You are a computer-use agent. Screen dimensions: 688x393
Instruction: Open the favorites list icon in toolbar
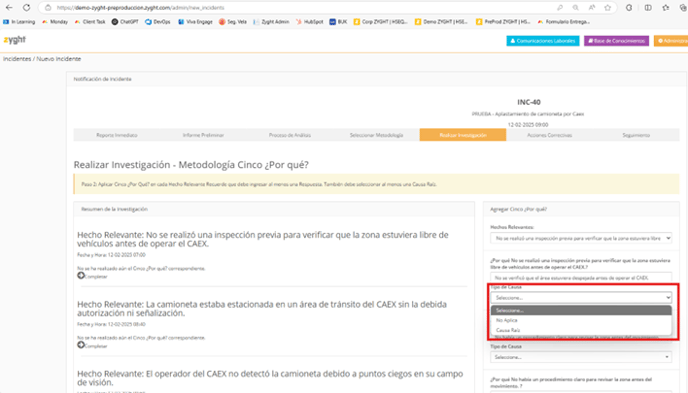coord(666,7)
